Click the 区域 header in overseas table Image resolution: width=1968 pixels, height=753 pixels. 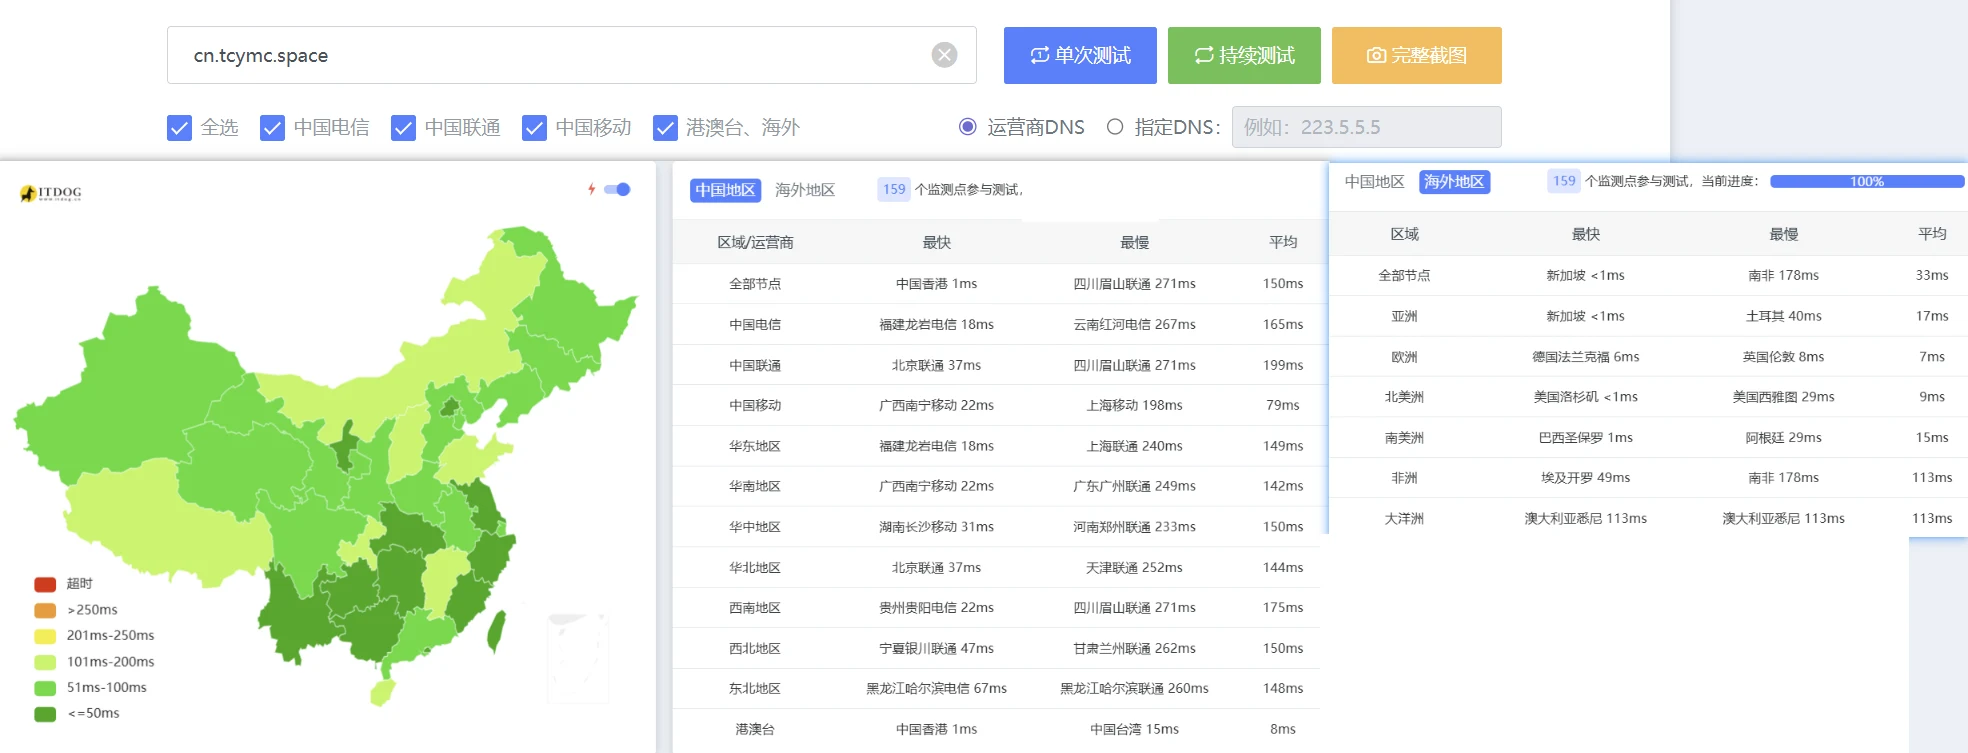[1404, 234]
